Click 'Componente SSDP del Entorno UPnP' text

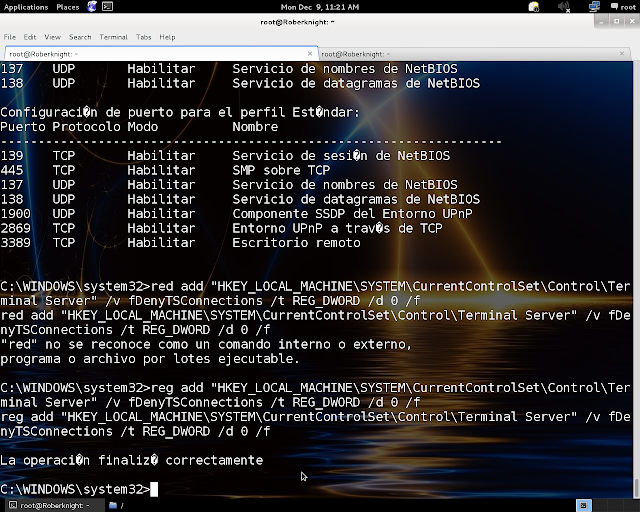352,214
